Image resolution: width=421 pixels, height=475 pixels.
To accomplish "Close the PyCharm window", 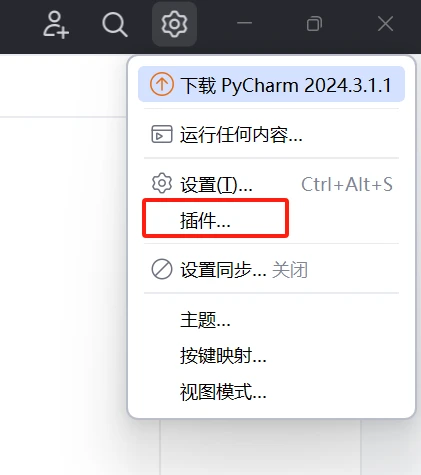I will coord(385,24).
